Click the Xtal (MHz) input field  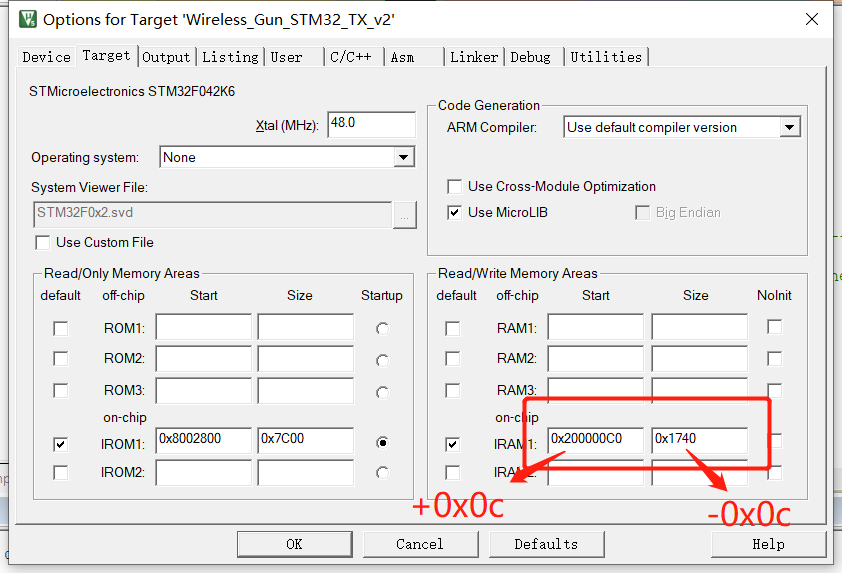(x=371, y=124)
